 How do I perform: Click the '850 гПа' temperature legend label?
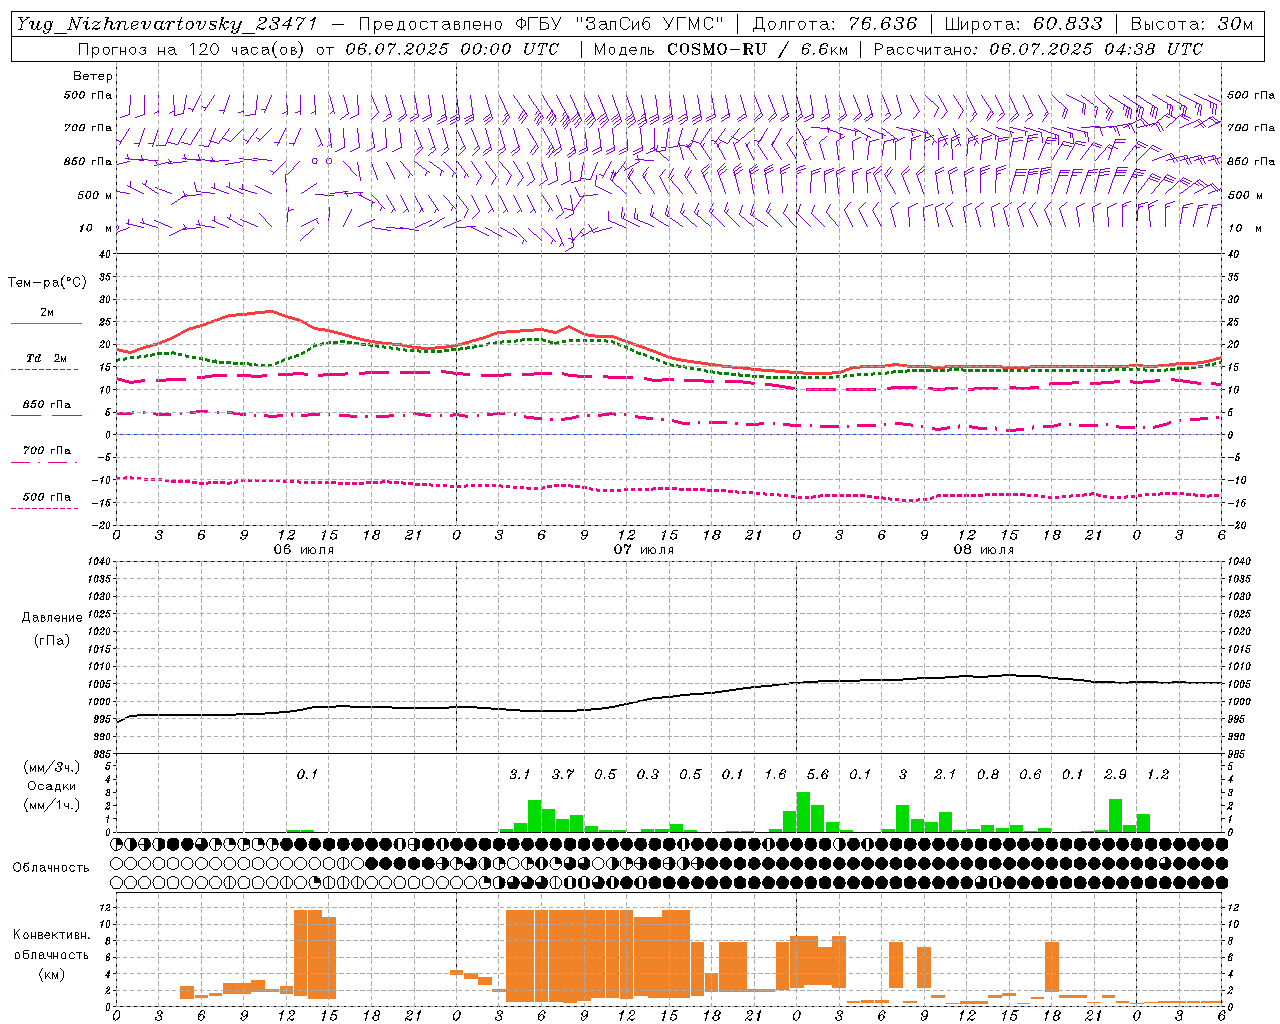click(x=47, y=405)
